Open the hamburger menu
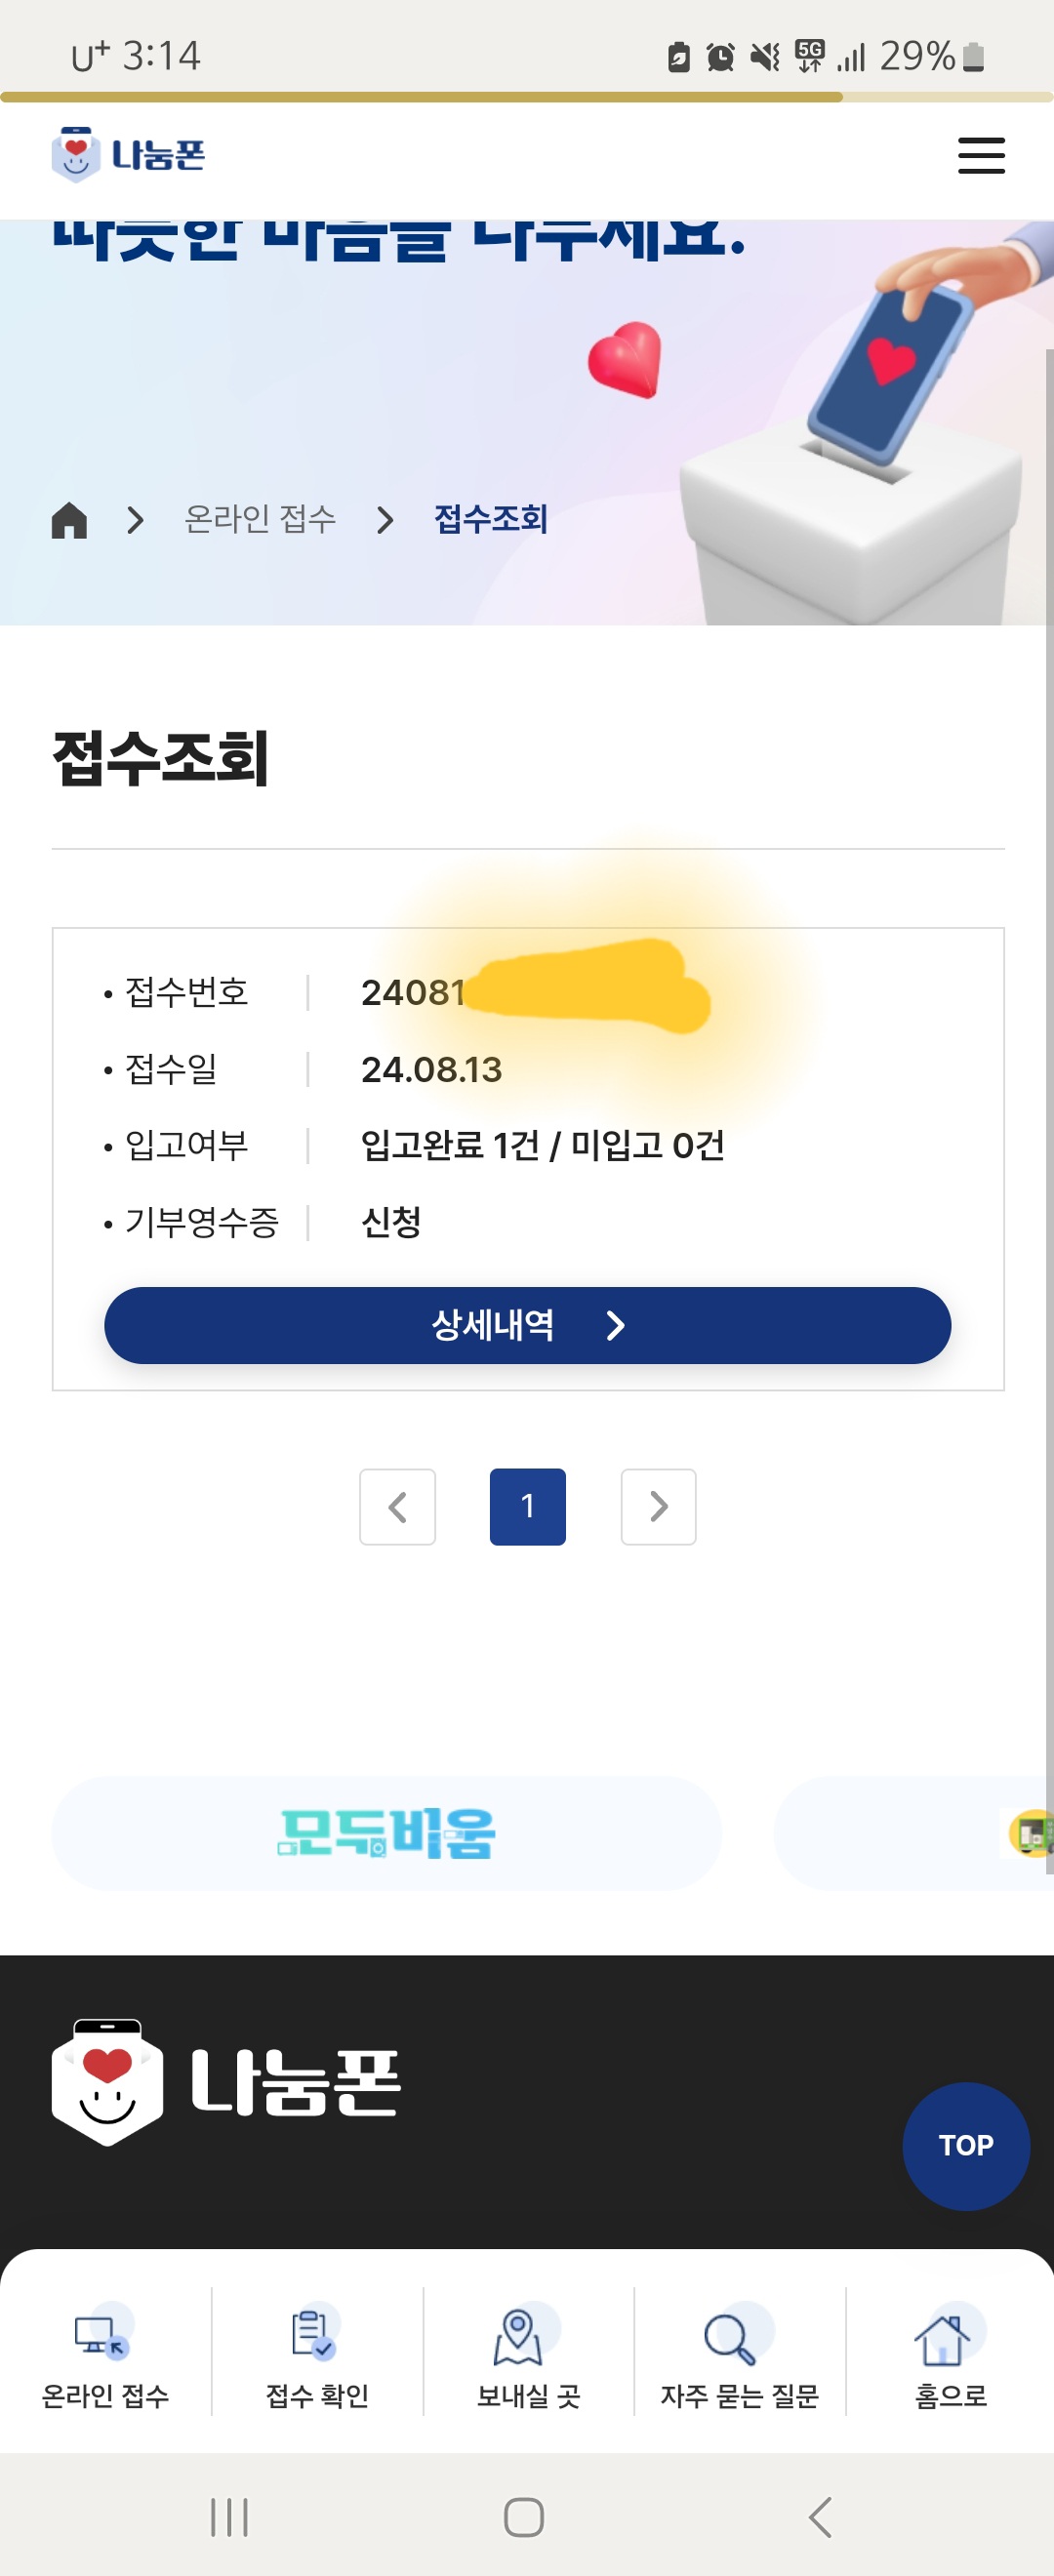Screen dimensions: 1054x2576 (980, 156)
